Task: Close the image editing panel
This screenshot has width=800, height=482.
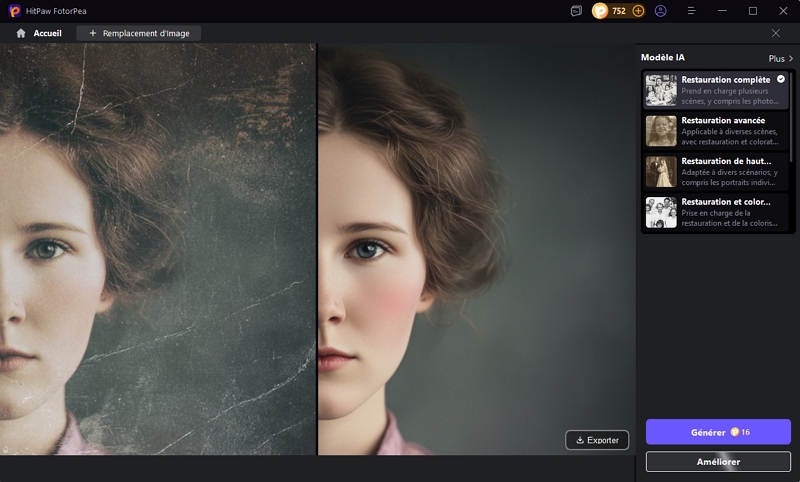Action: point(776,33)
